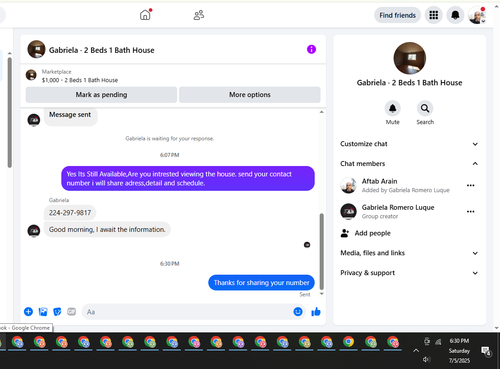The height and width of the screenshot is (369, 500).
Task: Send a thumbs up like
Action: 316,312
